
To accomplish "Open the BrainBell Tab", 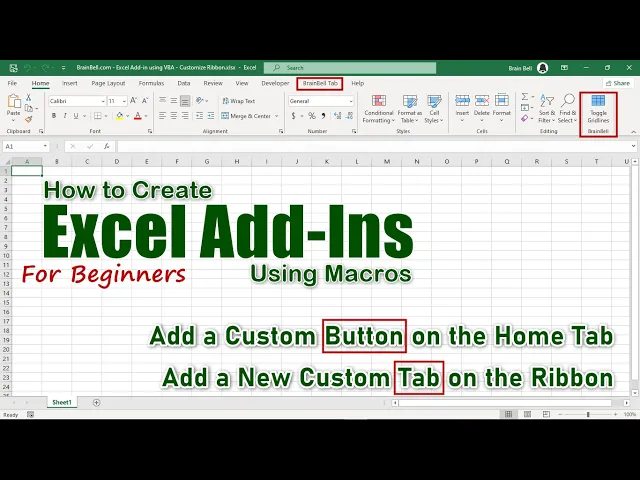I will [x=320, y=83].
